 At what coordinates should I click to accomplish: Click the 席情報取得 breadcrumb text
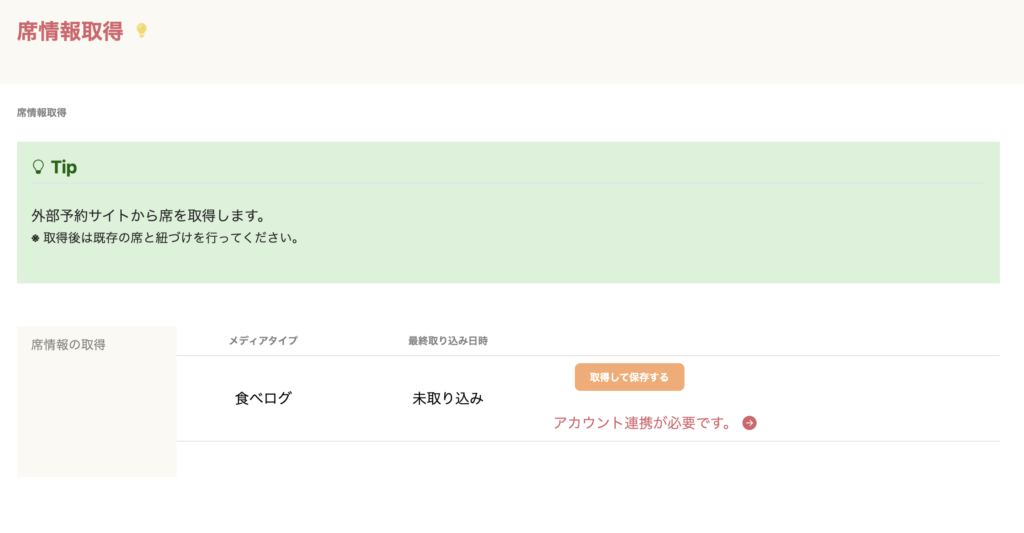coord(42,113)
